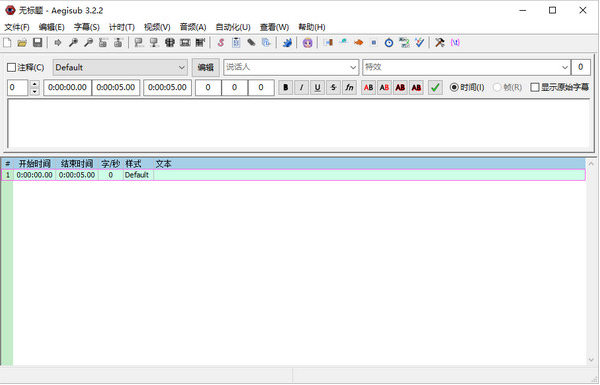Viewport: 600px width, 385px height.
Task: Open font chooser with fn button
Action: (x=349, y=88)
